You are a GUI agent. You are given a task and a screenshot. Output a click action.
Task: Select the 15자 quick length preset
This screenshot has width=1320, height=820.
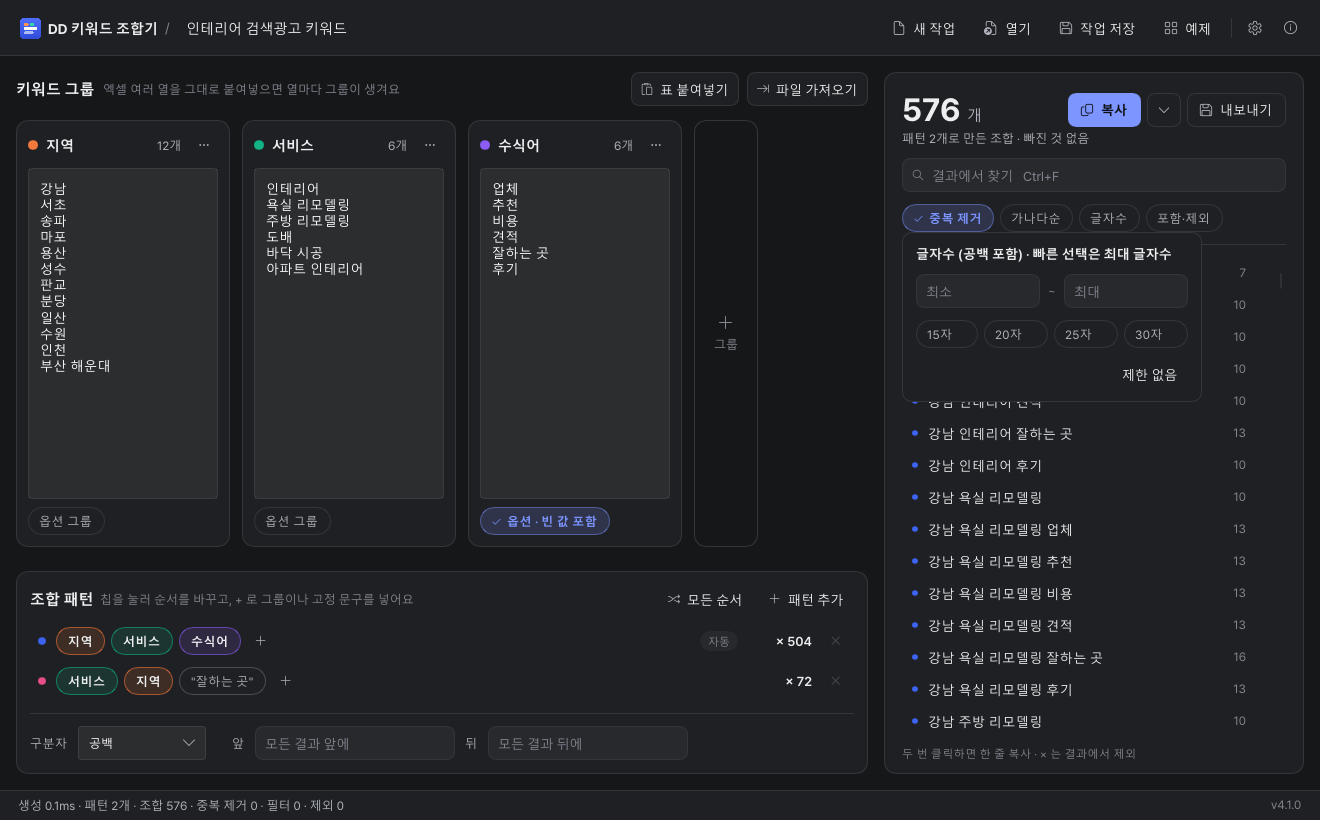(947, 334)
